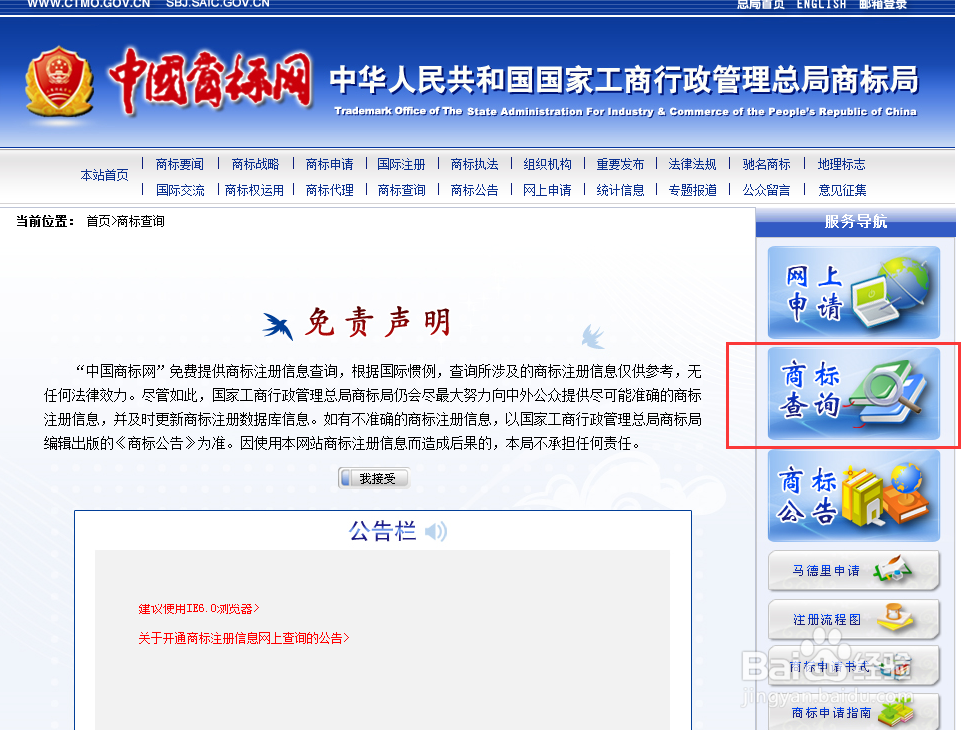Click the 邮箱登录 top link

click(883, 4)
